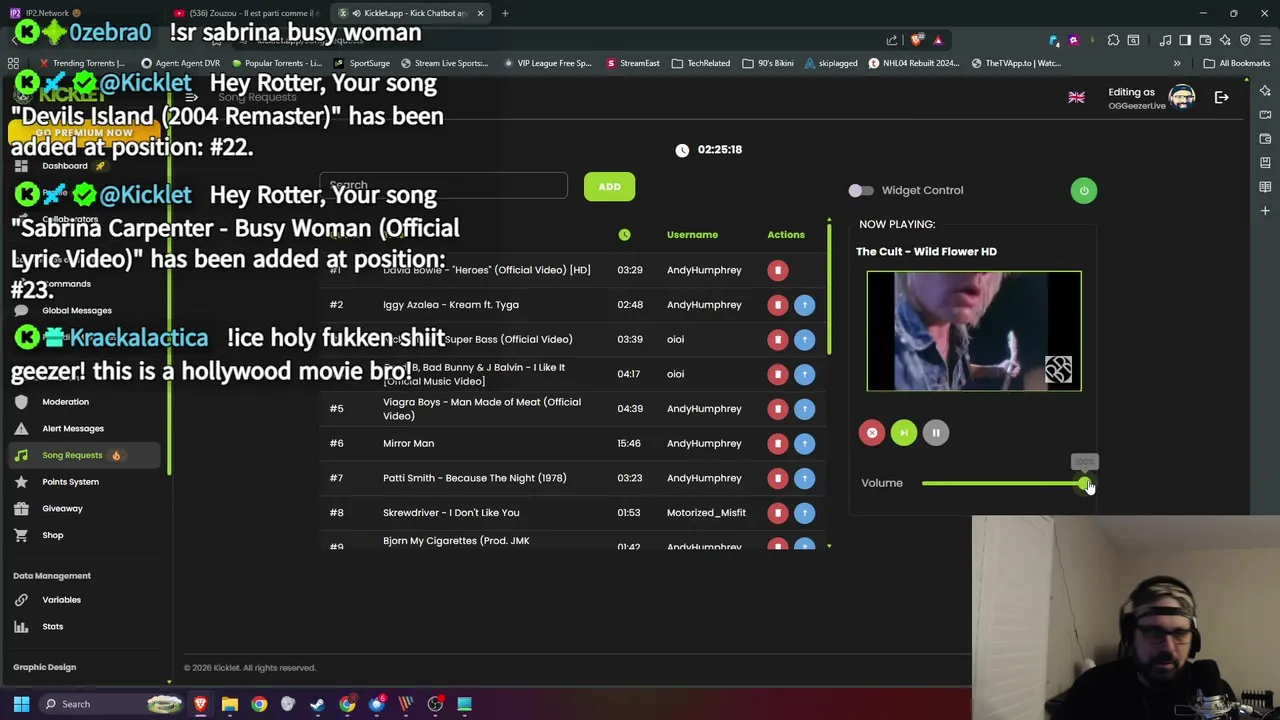
Task: Open Steam from the taskbar
Action: (317, 704)
